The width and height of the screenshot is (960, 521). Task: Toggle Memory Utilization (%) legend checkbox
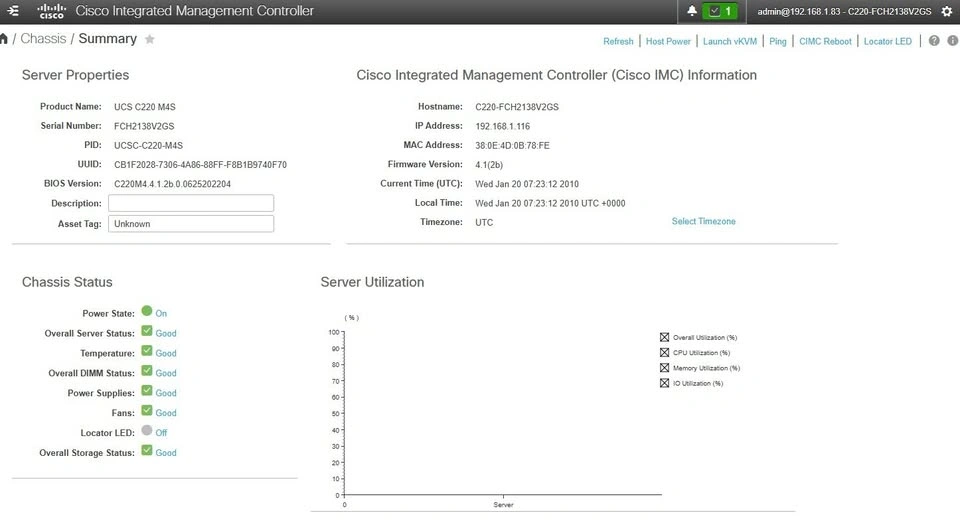[664, 368]
